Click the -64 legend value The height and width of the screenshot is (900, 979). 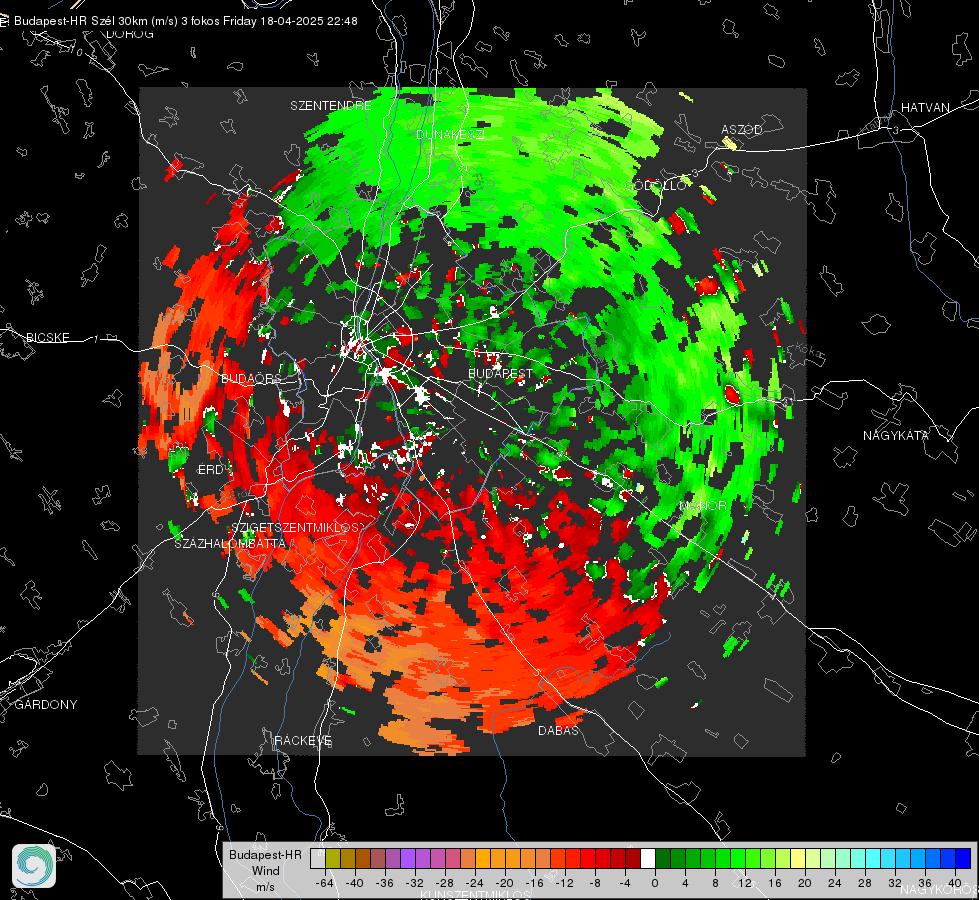coord(325,883)
